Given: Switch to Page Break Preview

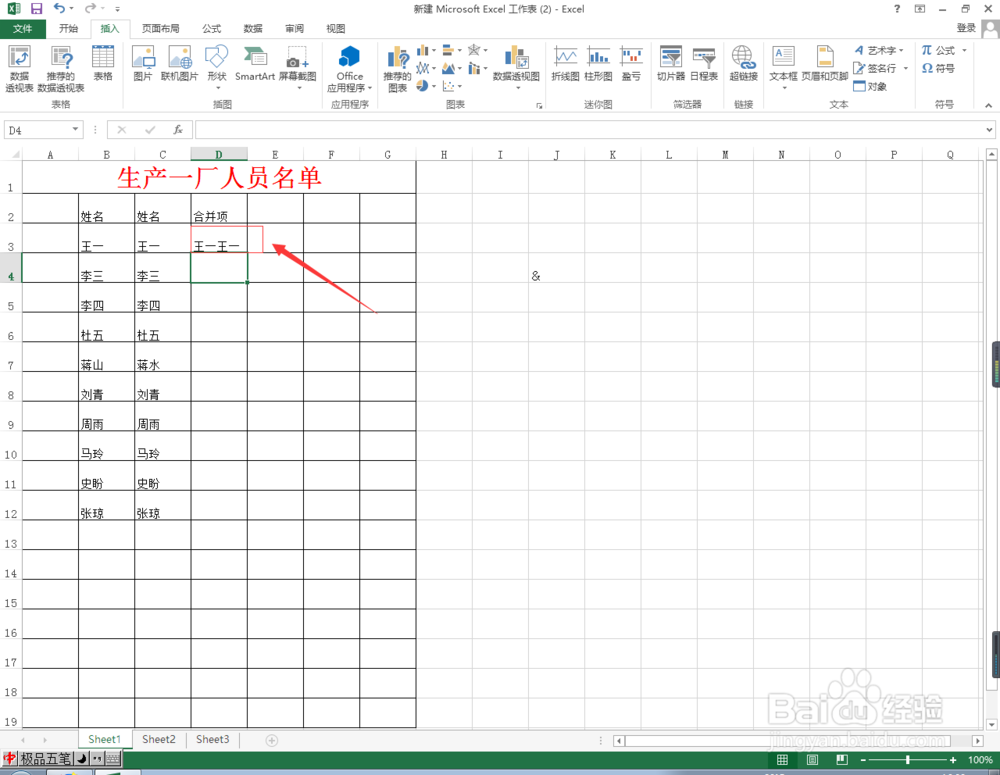Looking at the screenshot, I should point(842,760).
